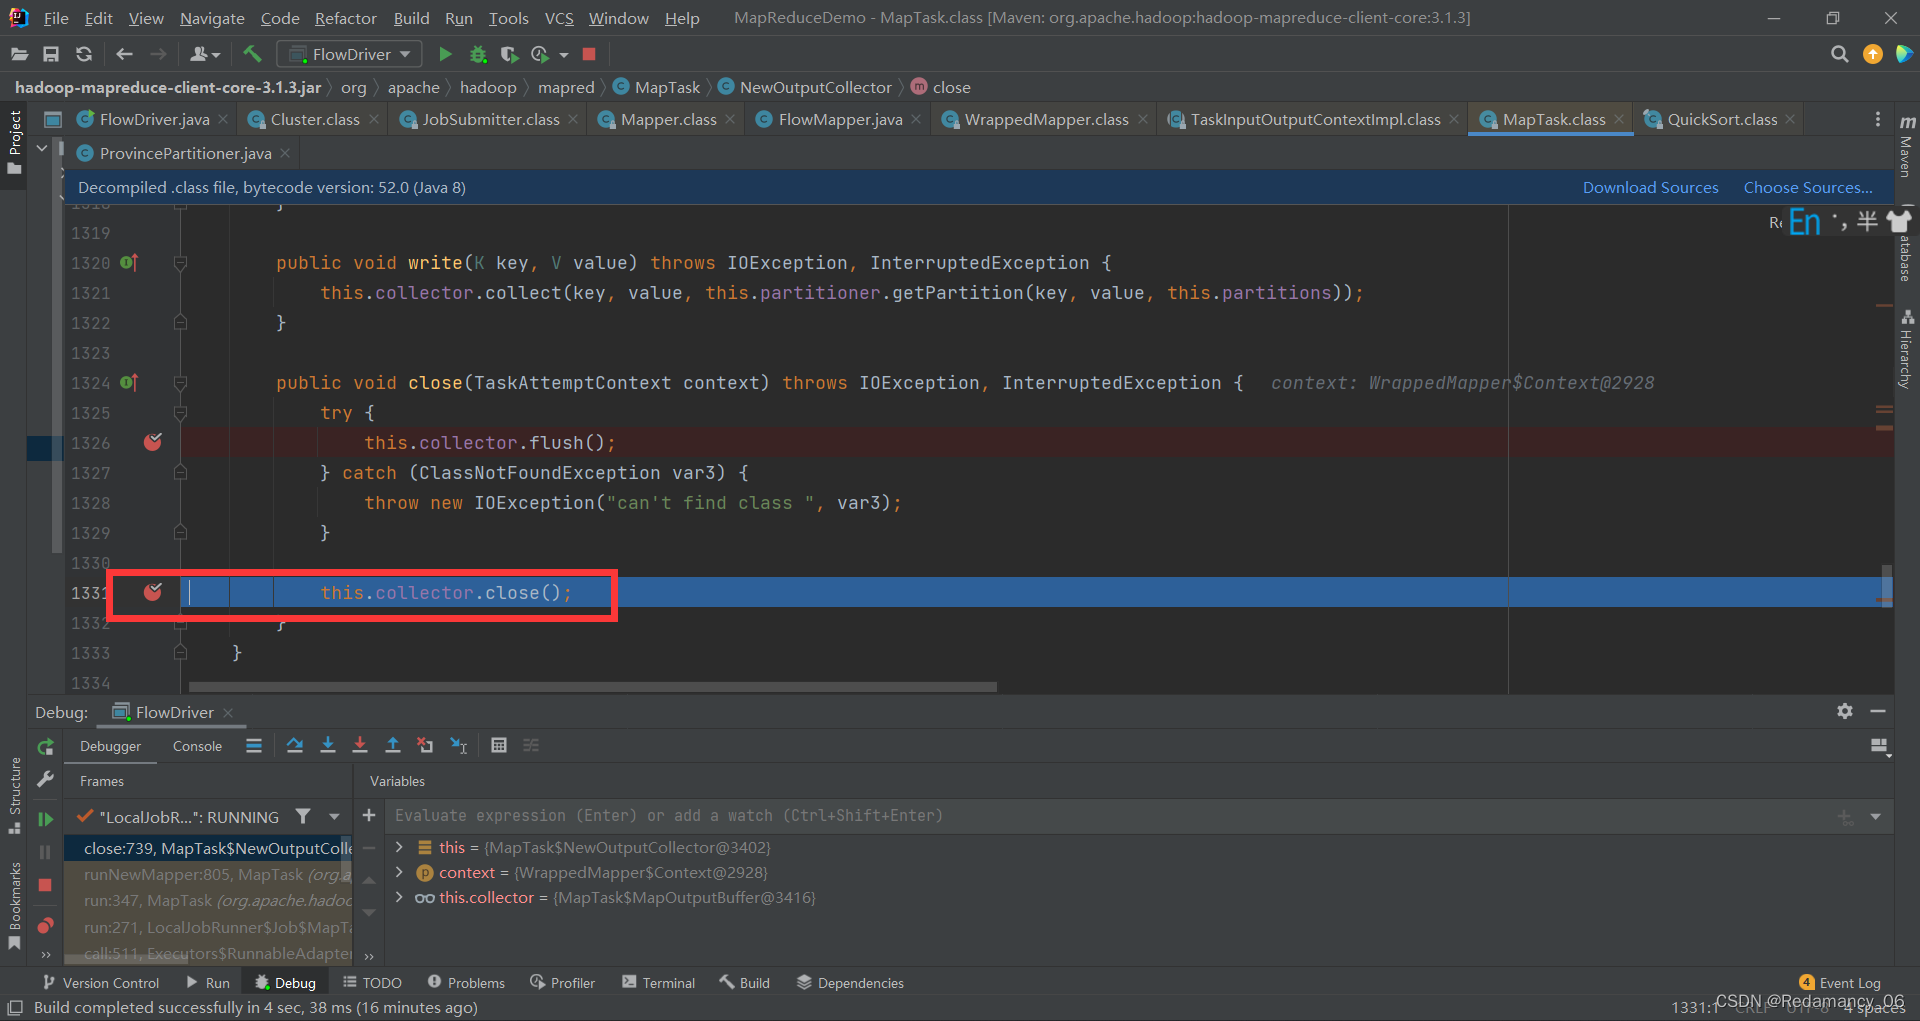Screen dimensions: 1920x1021
Task: Switch to FlowMapper.java tab
Action: 840,119
